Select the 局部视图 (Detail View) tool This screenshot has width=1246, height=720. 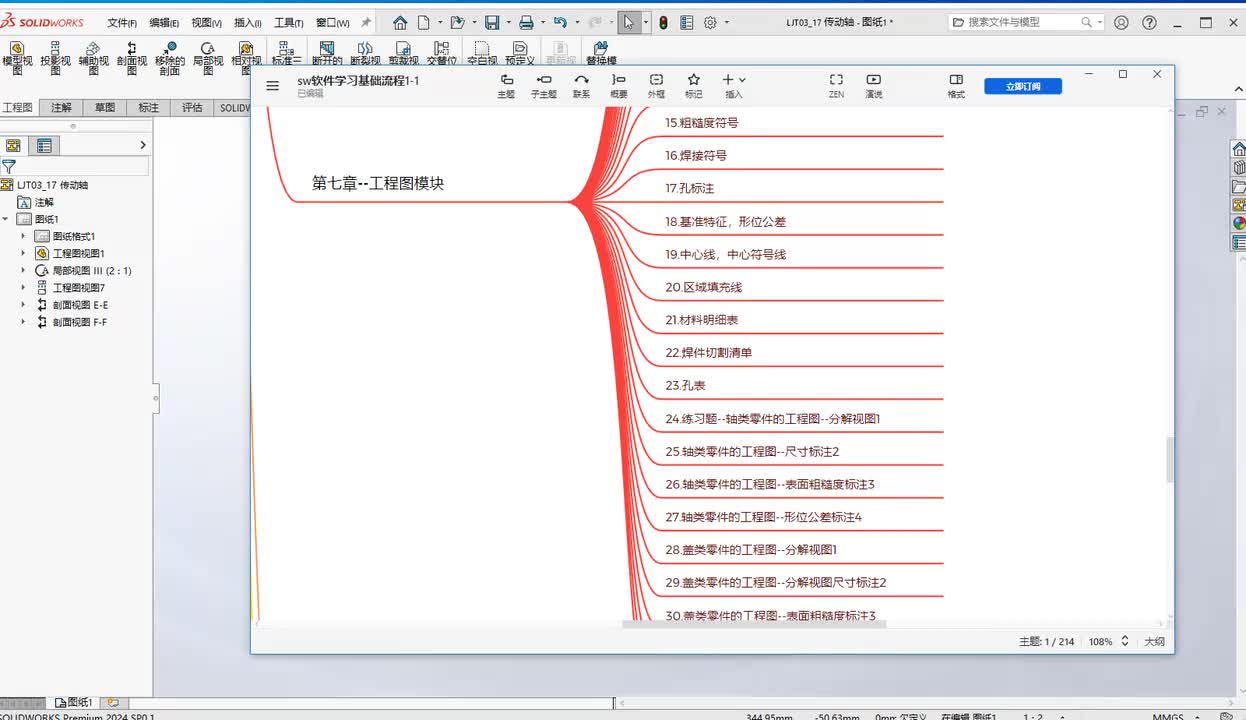click(x=207, y=58)
